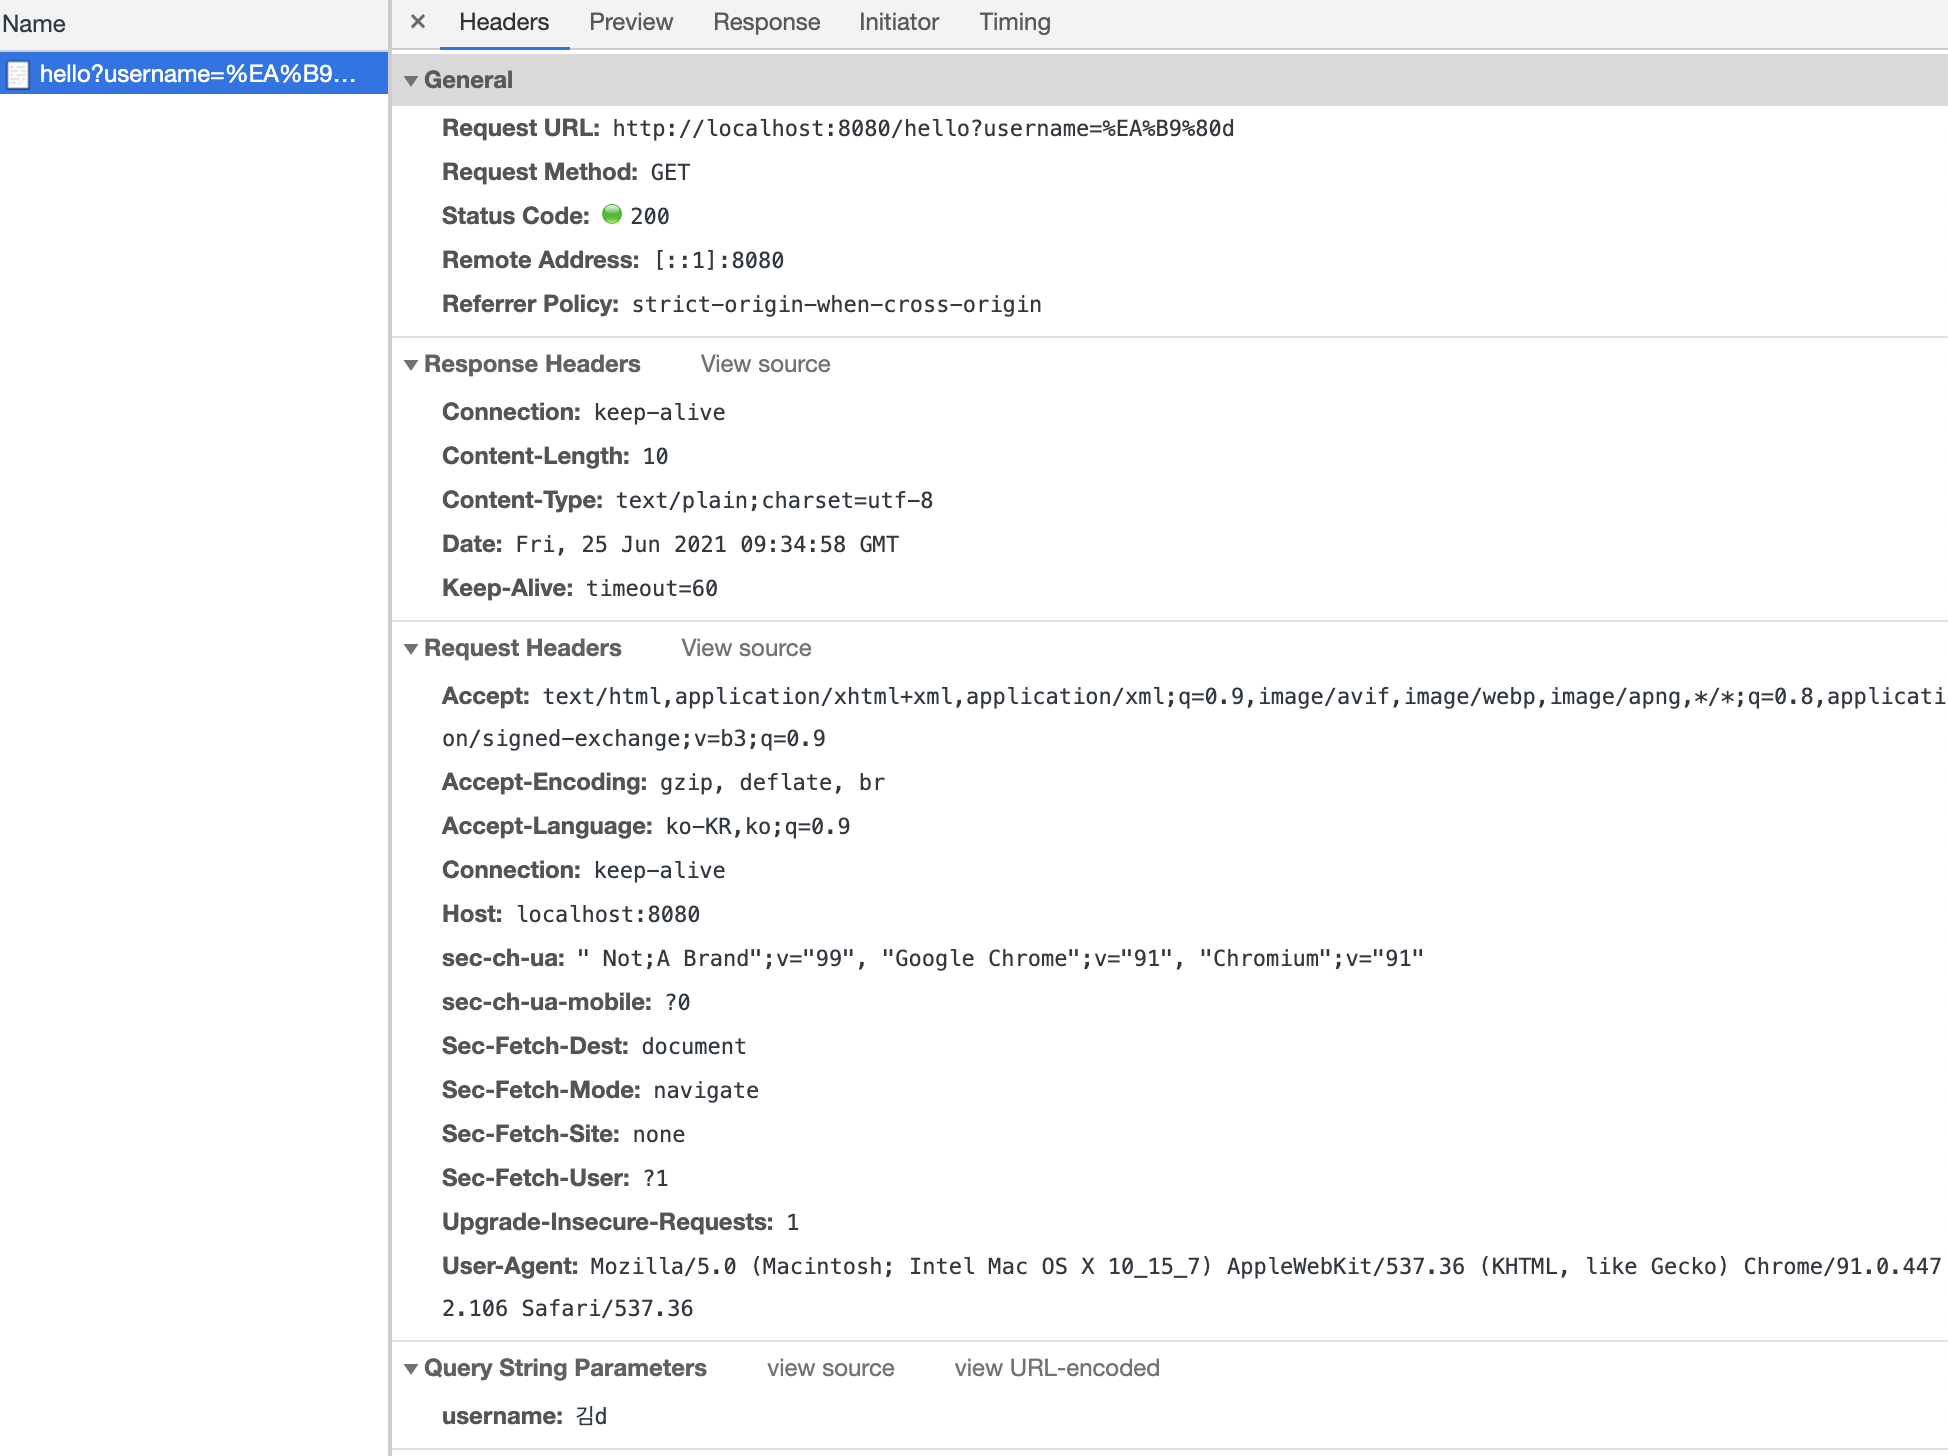Close the request details panel
1948x1456 pixels.
click(x=418, y=22)
